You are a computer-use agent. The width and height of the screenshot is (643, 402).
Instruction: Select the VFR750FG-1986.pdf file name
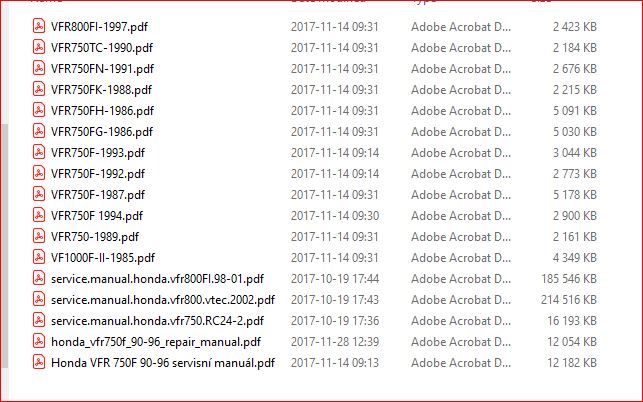coord(102,132)
